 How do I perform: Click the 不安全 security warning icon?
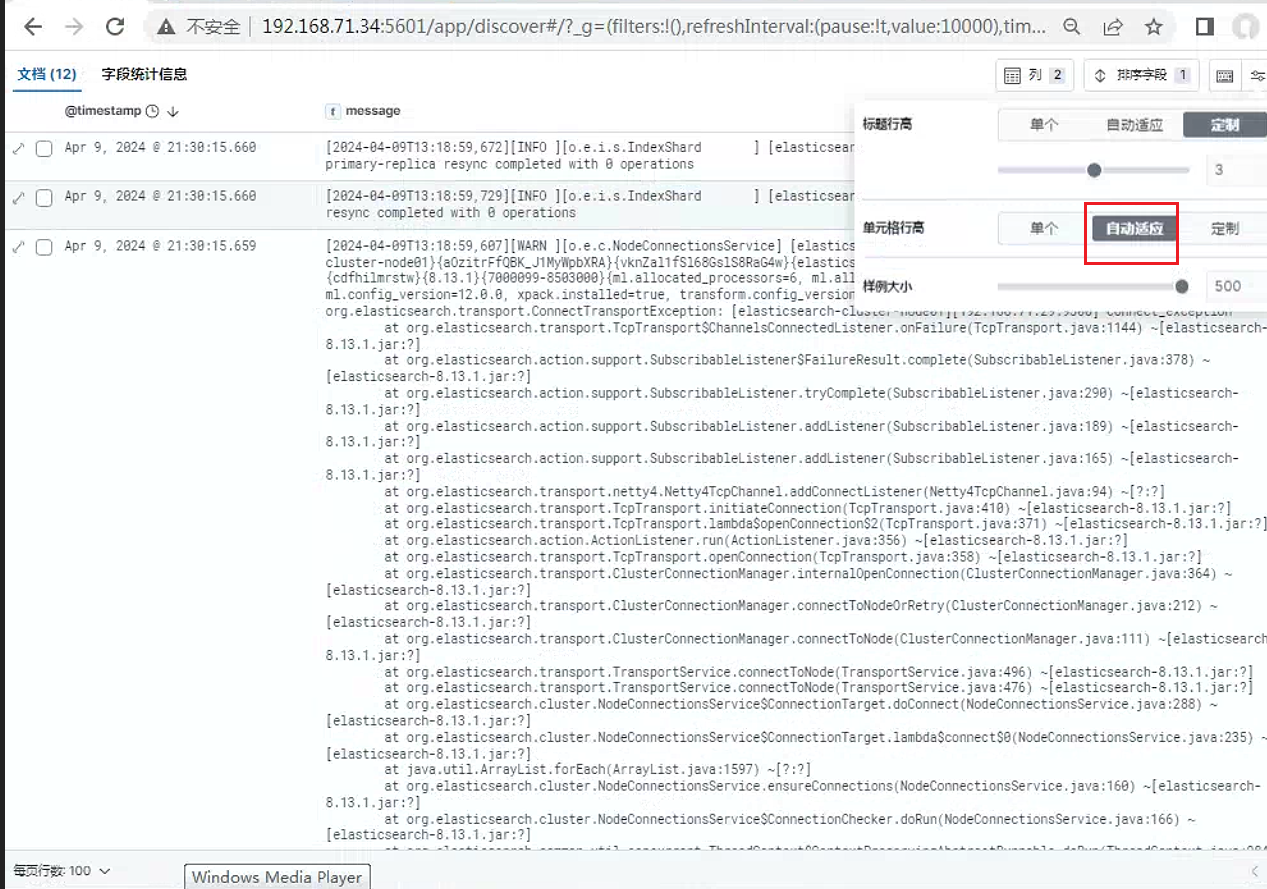(x=166, y=27)
